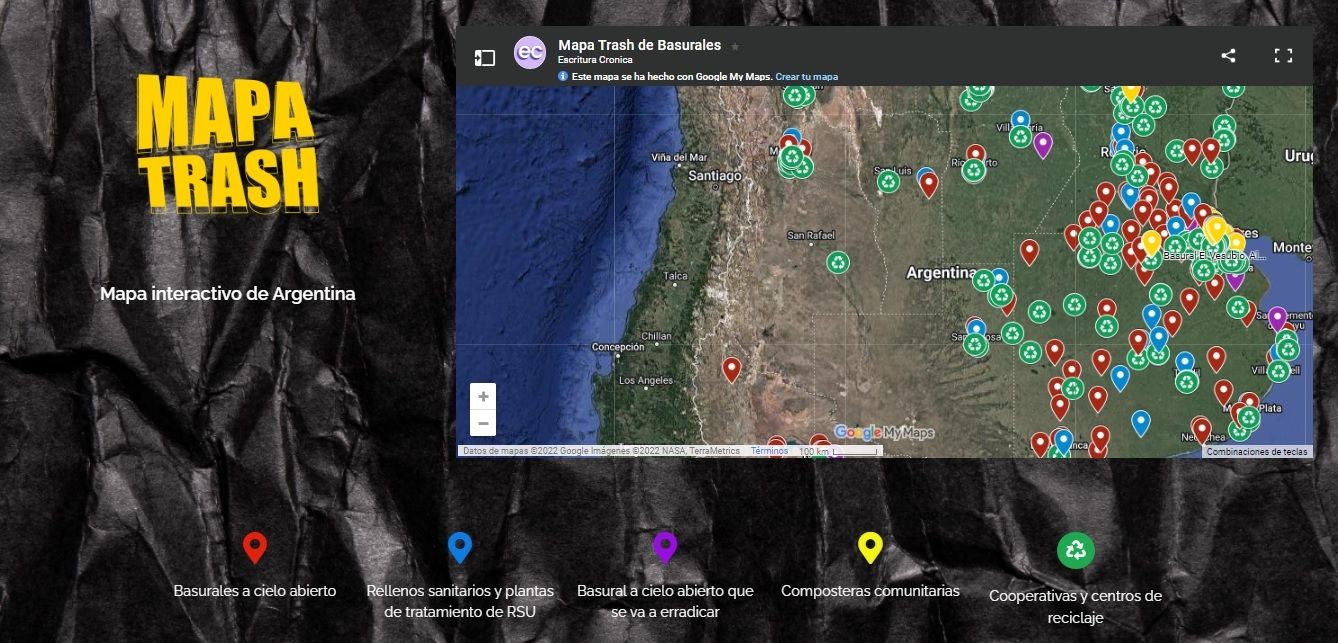Click the blue "Rellenos sanitarios" legend pin

(x=460, y=547)
